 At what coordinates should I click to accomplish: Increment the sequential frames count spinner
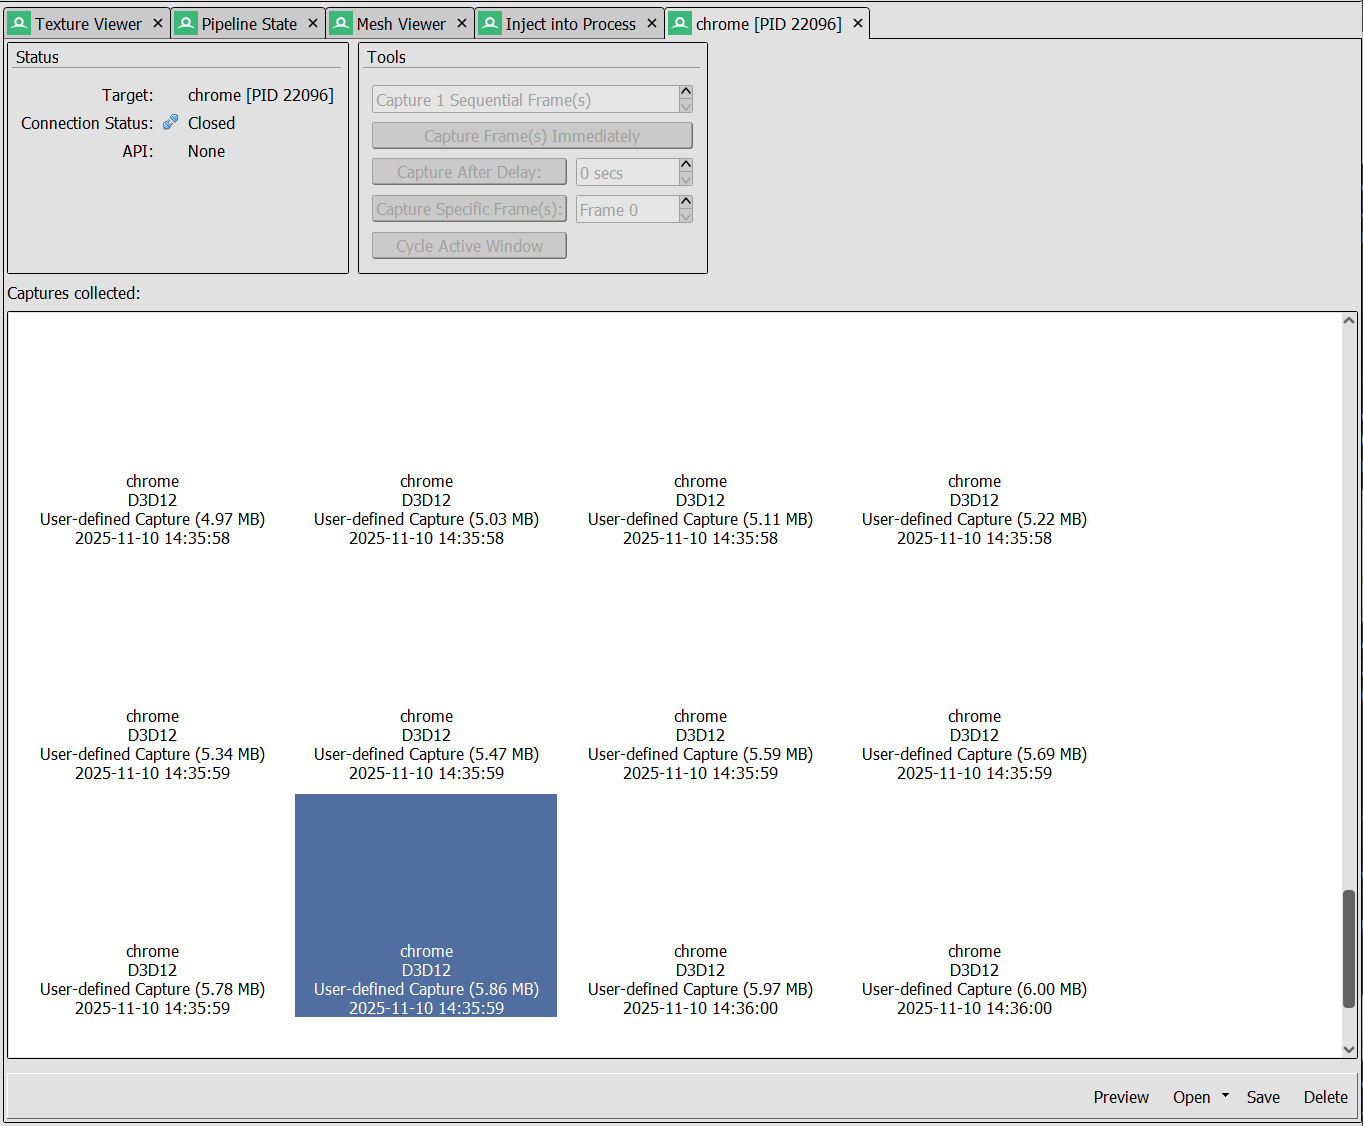685,93
